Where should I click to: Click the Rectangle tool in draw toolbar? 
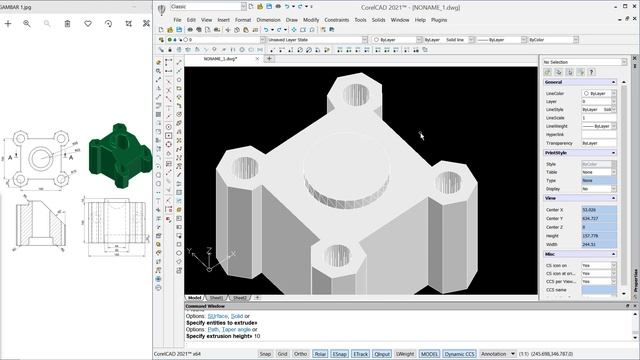(179, 88)
